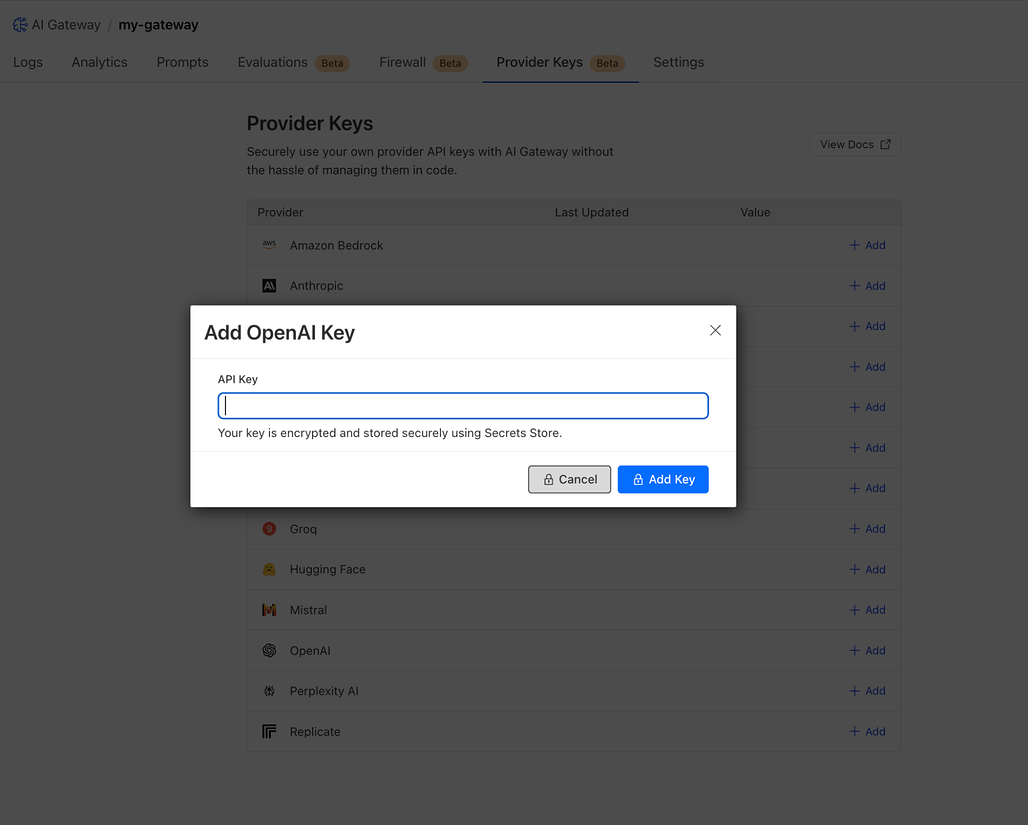Add a key for Replicate
The height and width of the screenshot is (825, 1028).
click(x=867, y=731)
